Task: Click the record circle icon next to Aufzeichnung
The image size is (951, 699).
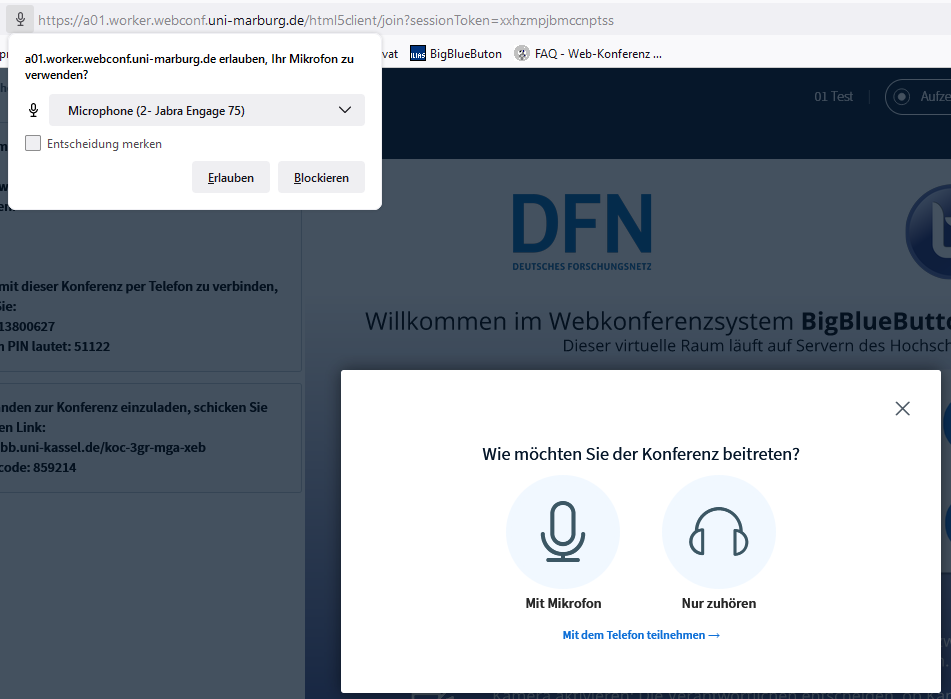Action: [902, 96]
